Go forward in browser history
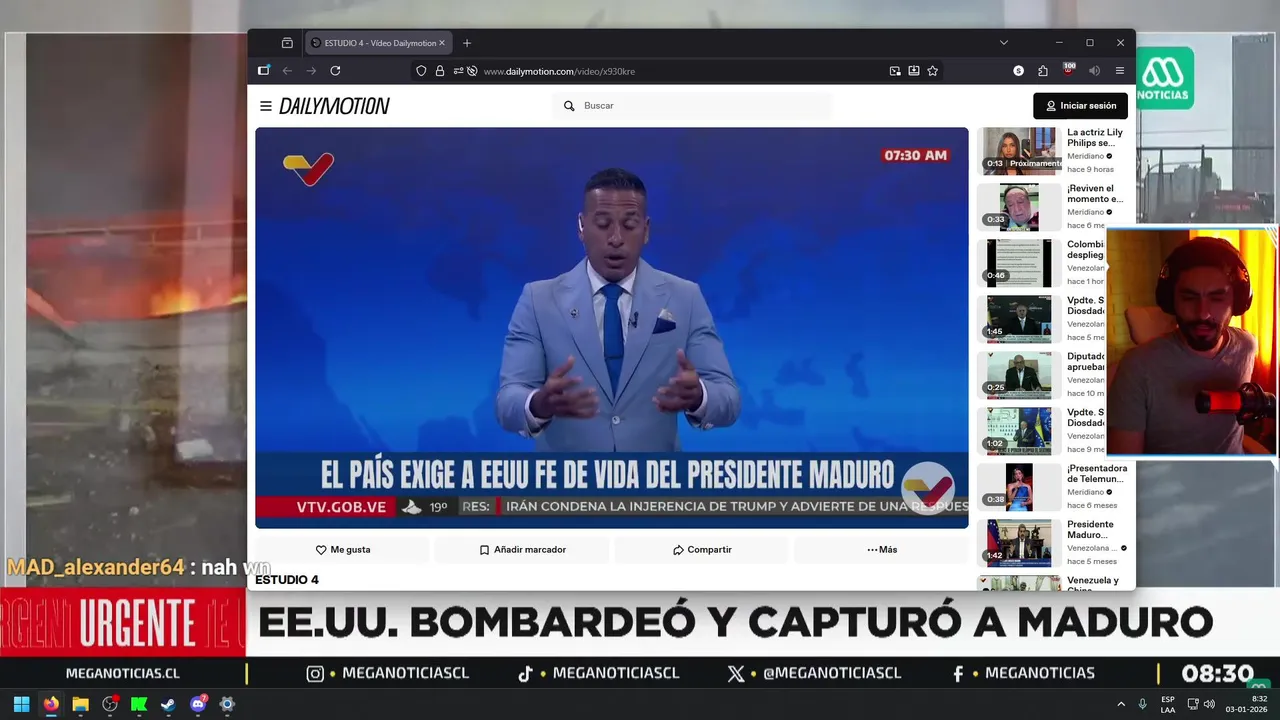Image resolution: width=1280 pixels, height=720 pixels. point(311,71)
